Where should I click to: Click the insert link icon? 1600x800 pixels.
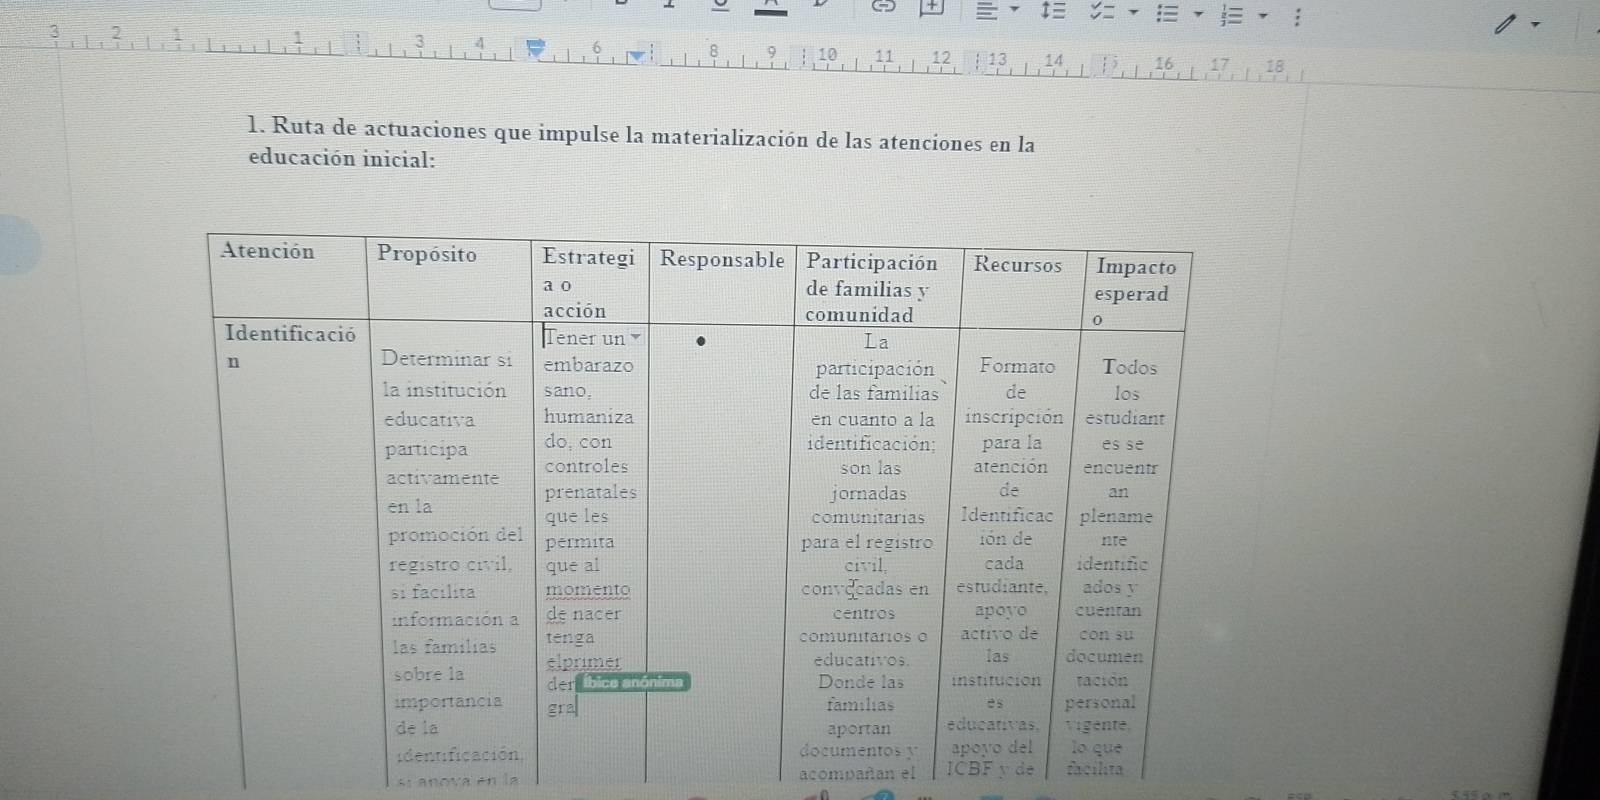882,6
